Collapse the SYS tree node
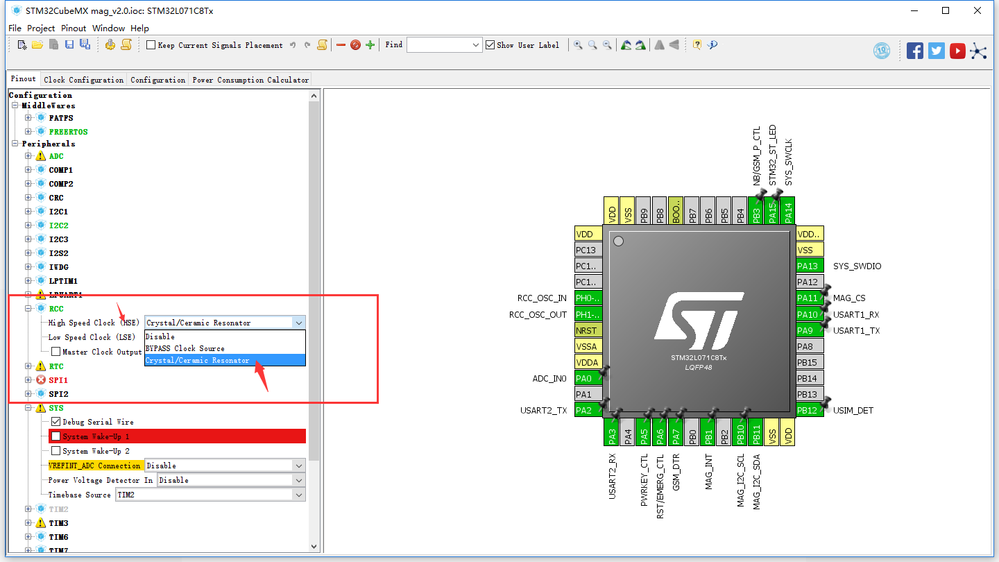 tap(28, 408)
